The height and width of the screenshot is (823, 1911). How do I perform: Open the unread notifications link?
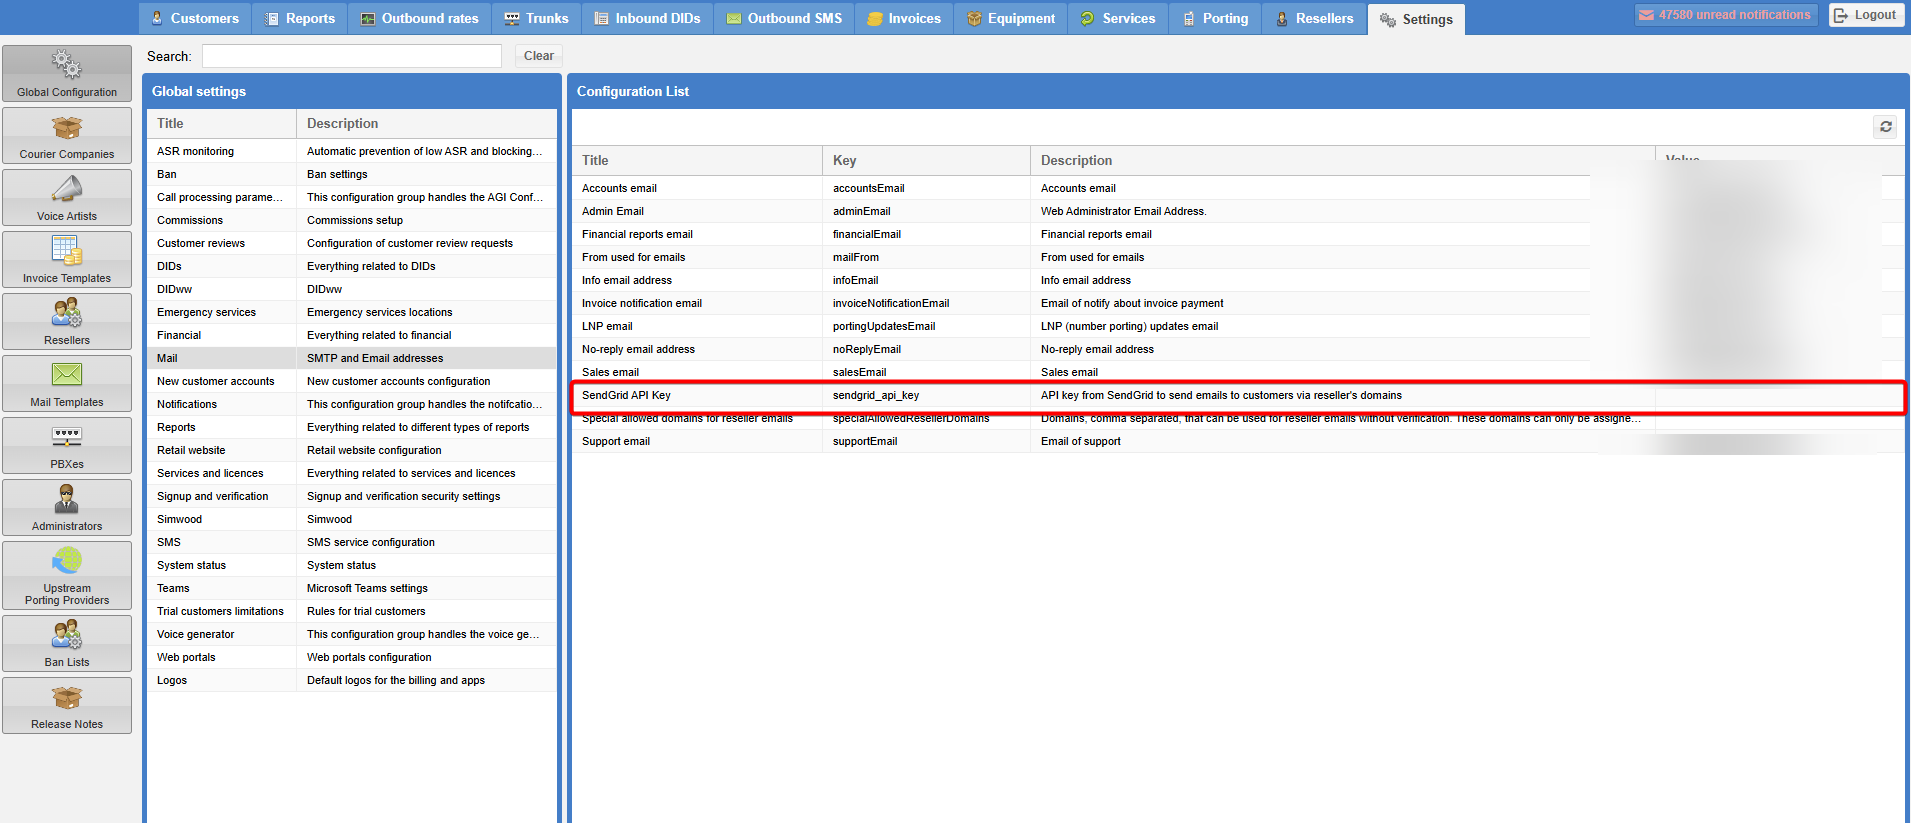tap(1725, 15)
